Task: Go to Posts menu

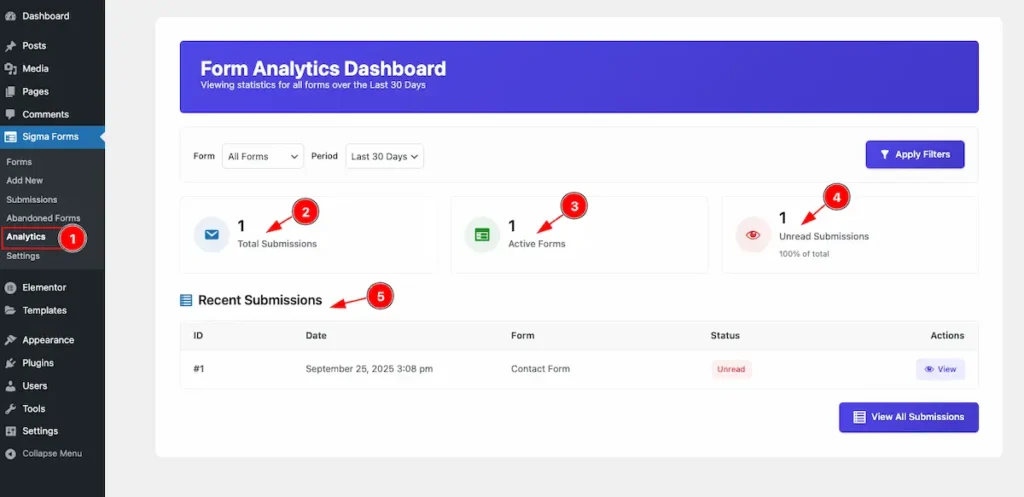Action: pos(34,46)
